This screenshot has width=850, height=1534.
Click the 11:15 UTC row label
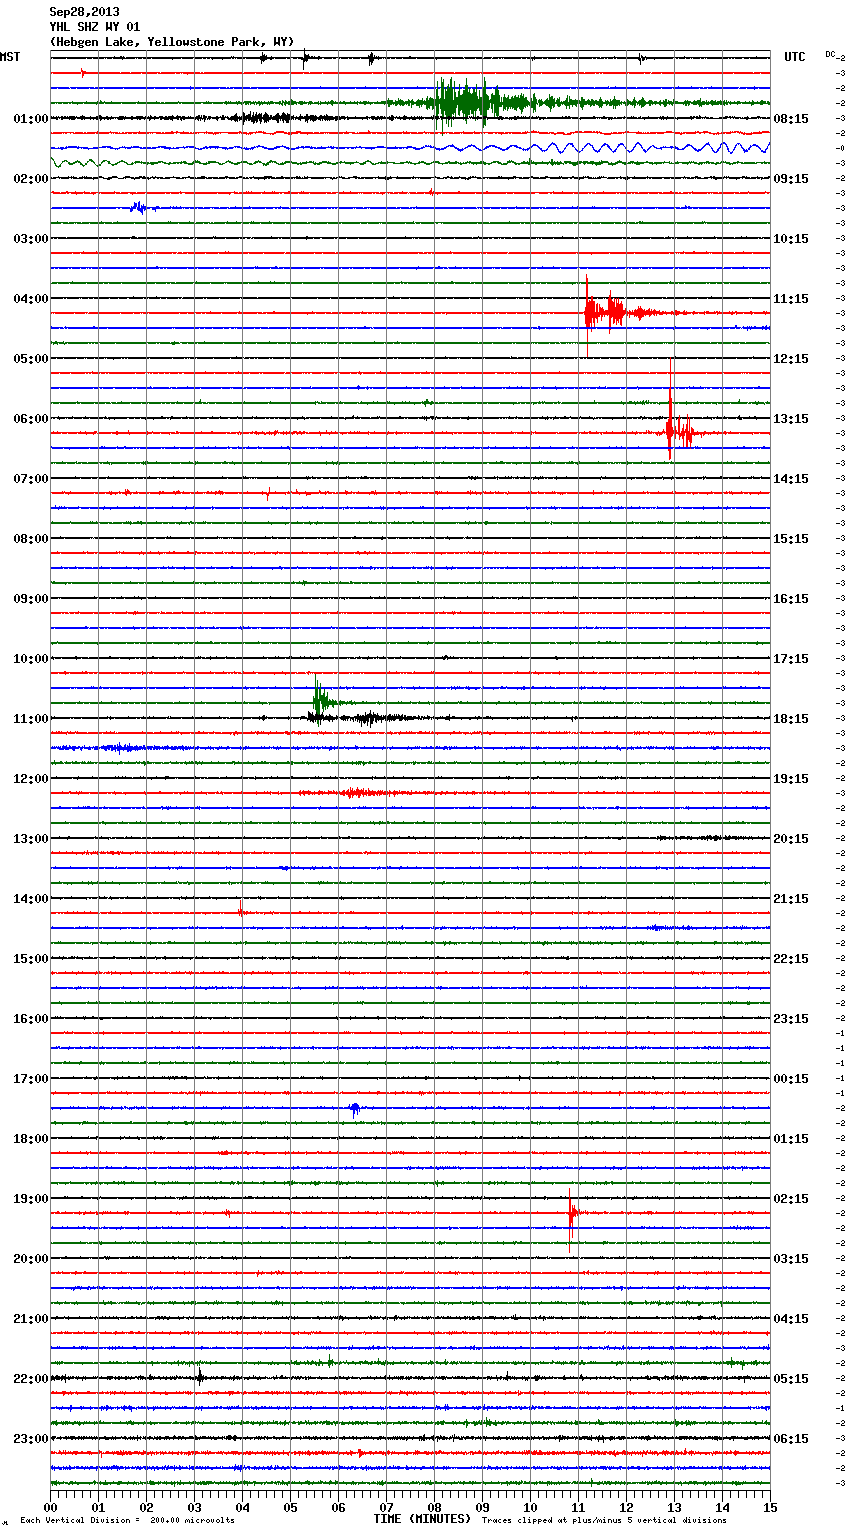[x=791, y=299]
